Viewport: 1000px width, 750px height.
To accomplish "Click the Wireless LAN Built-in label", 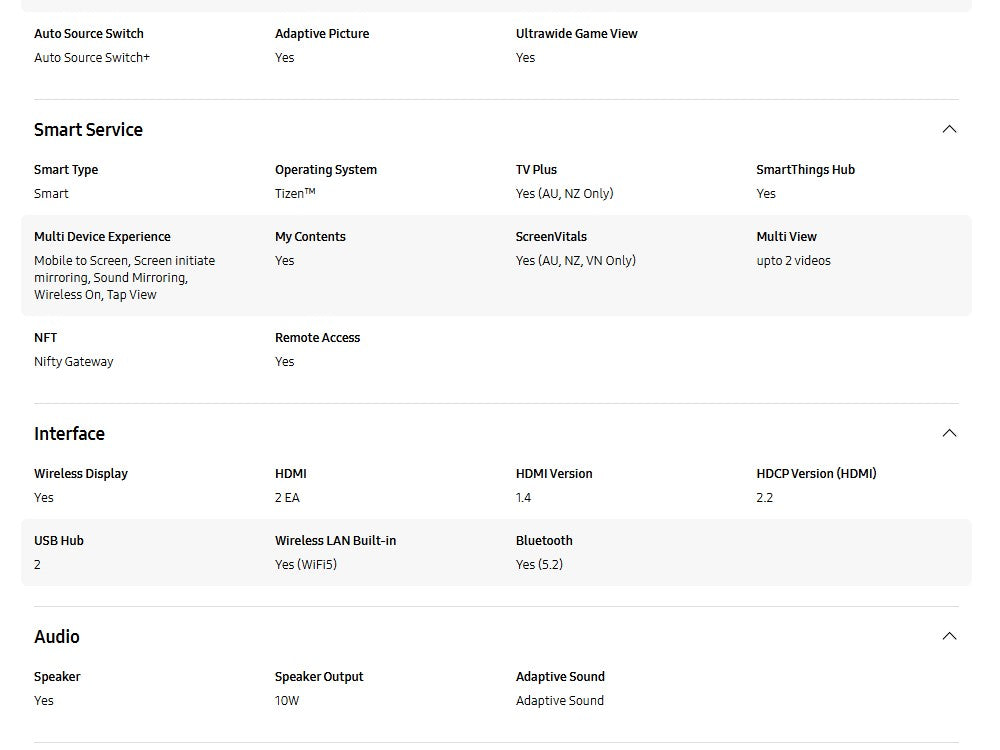I will [x=335, y=541].
